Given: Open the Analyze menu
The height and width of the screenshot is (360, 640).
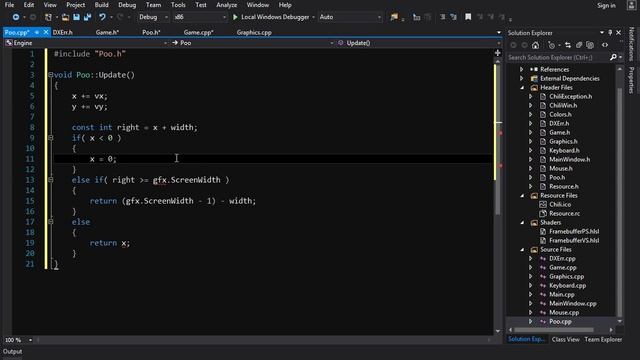Looking at the screenshot, I should point(227,5).
